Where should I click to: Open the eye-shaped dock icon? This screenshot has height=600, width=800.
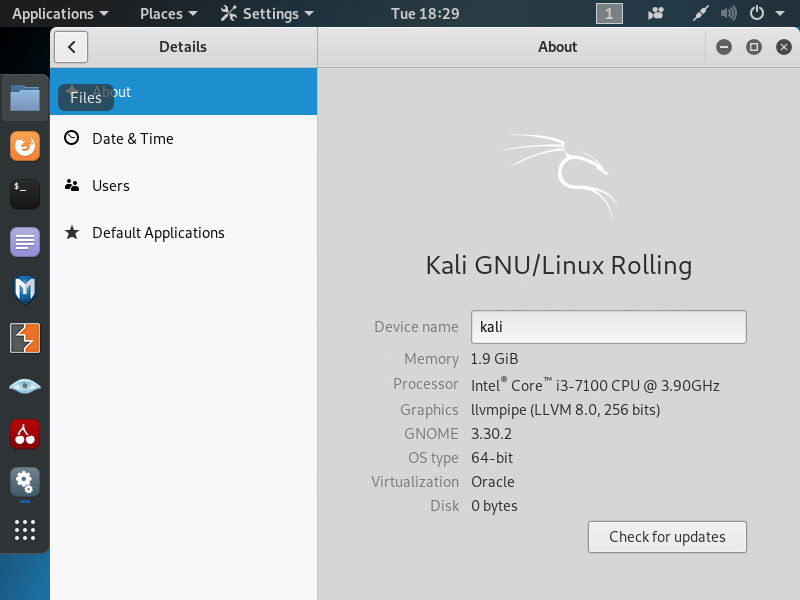pyautogui.click(x=24, y=386)
